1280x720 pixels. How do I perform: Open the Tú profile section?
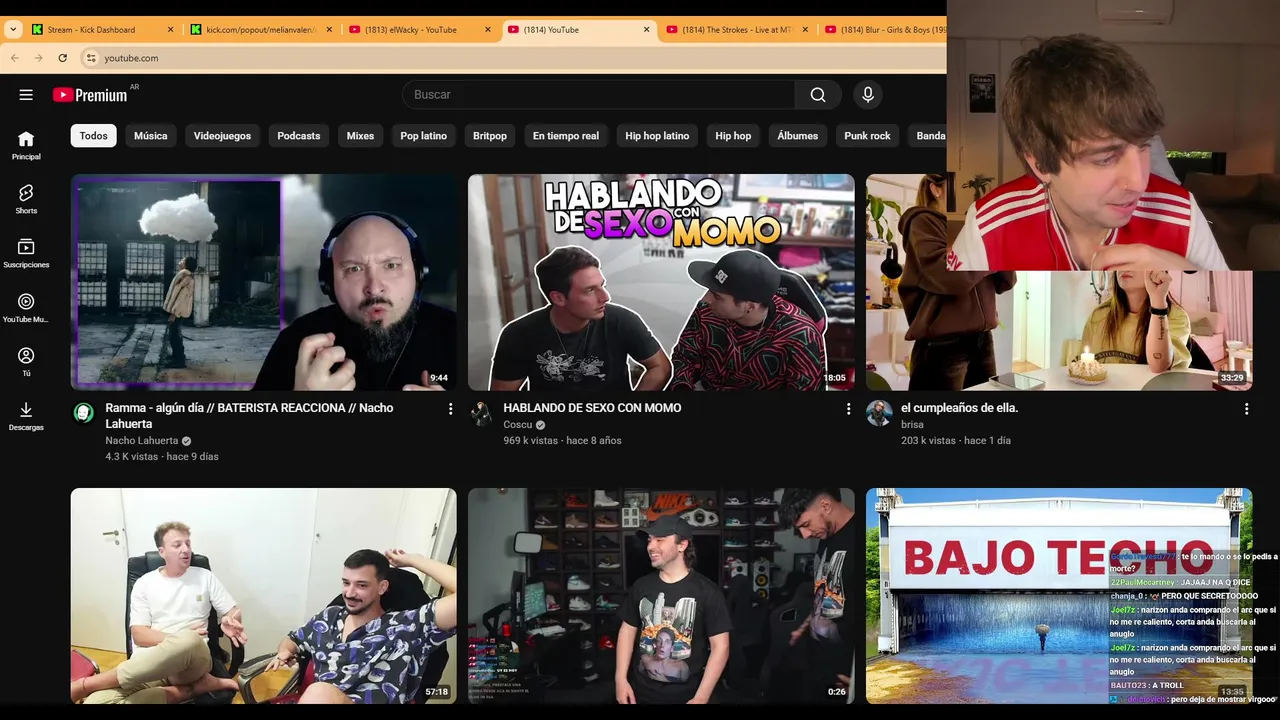pos(26,362)
